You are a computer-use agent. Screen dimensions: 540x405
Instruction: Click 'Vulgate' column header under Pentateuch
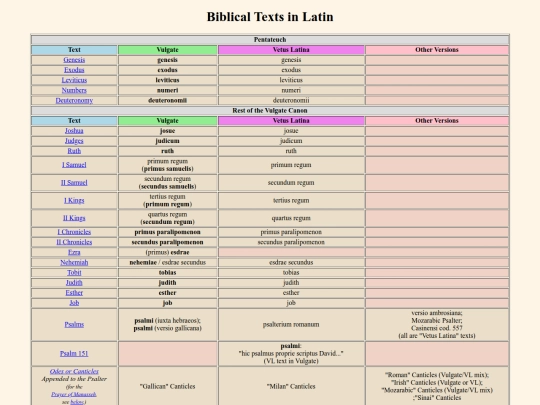(167, 50)
